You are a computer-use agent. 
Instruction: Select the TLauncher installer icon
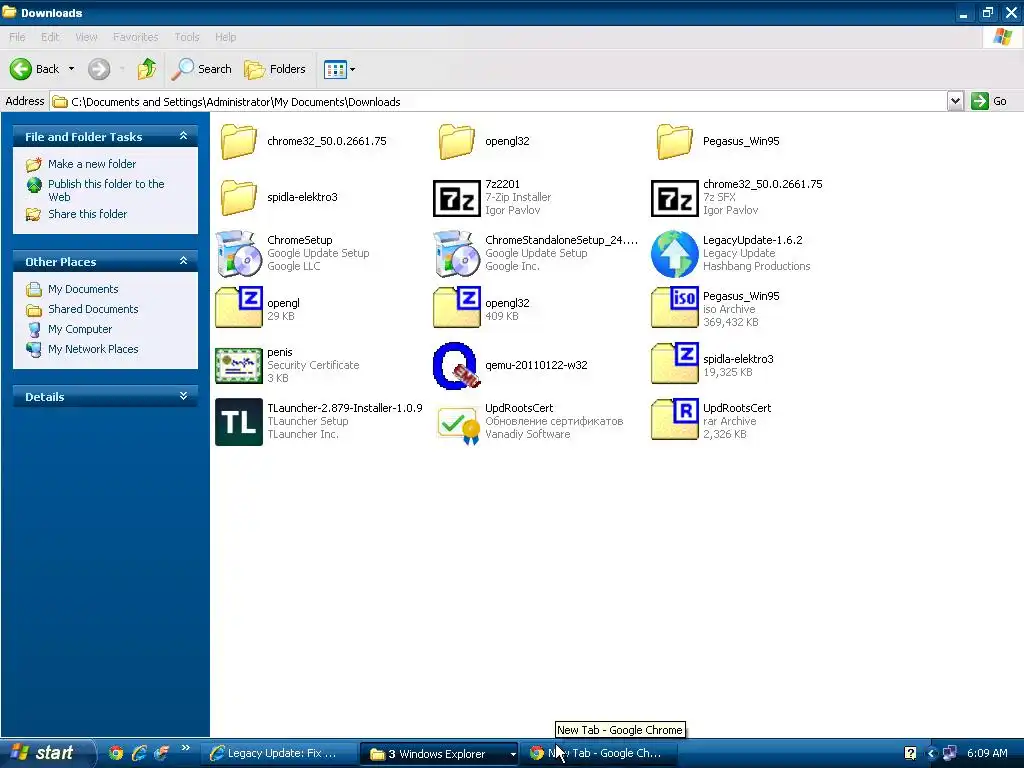coord(239,422)
